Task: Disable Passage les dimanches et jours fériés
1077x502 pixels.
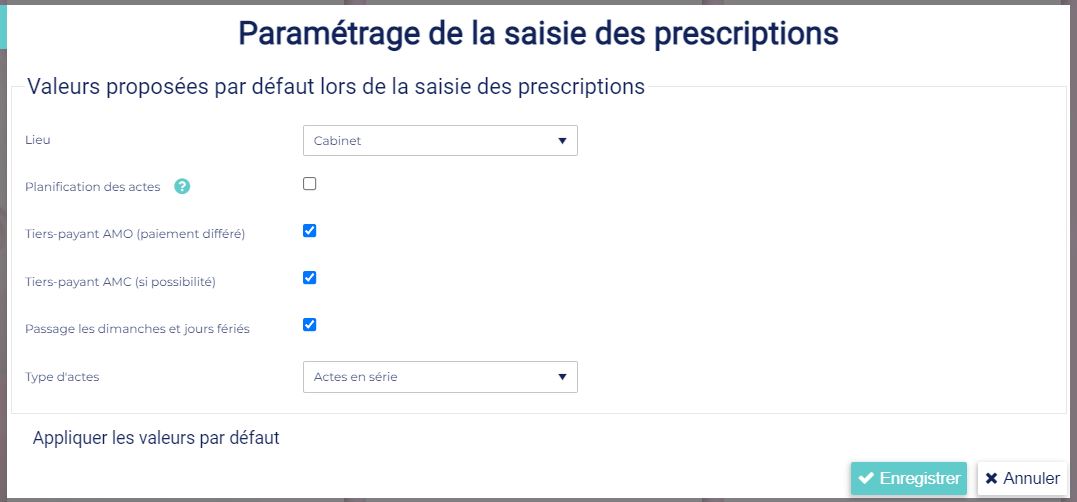Action: tap(310, 324)
